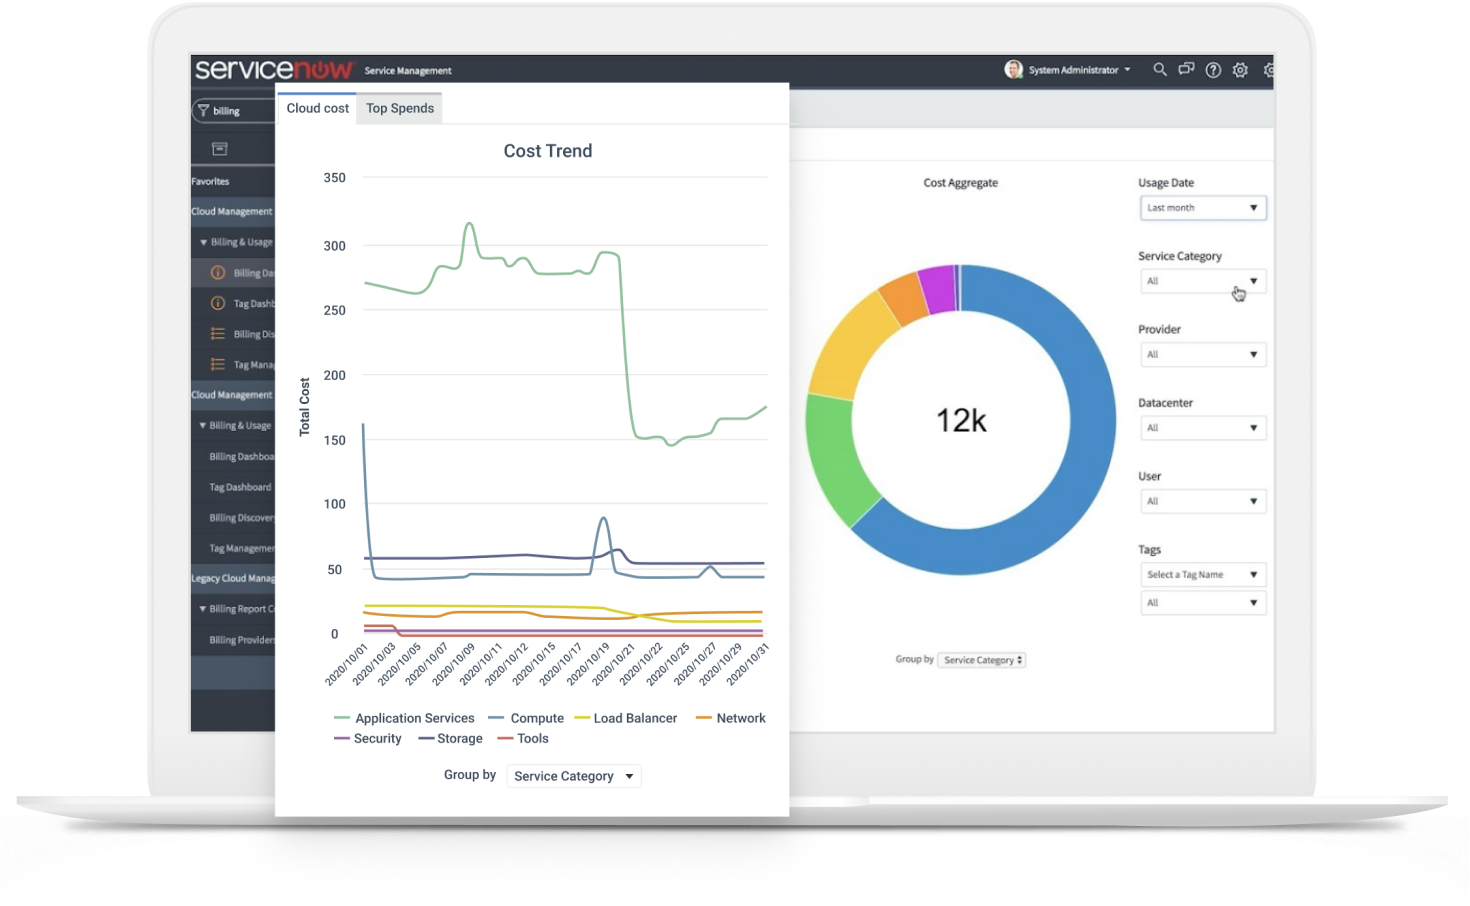The height and width of the screenshot is (906, 1470).
Task: Open the Provider dropdown
Action: pos(1202,355)
